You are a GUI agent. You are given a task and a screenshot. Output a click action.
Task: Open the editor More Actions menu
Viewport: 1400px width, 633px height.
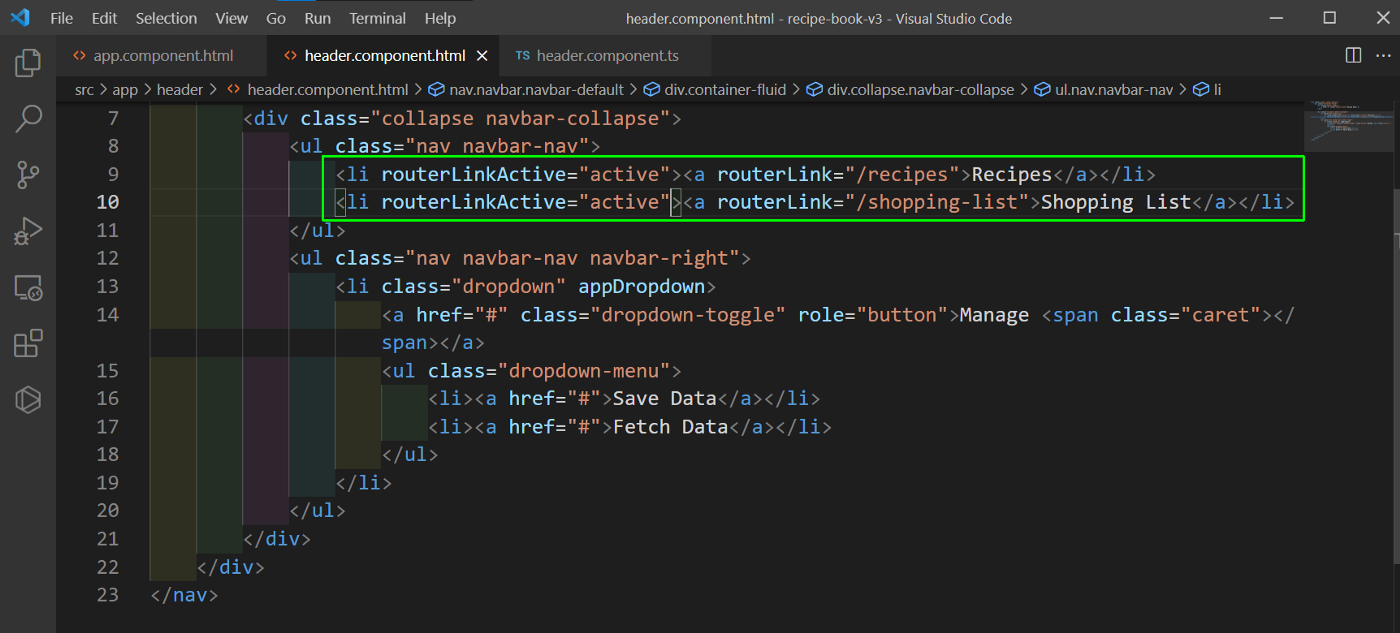[1383, 55]
